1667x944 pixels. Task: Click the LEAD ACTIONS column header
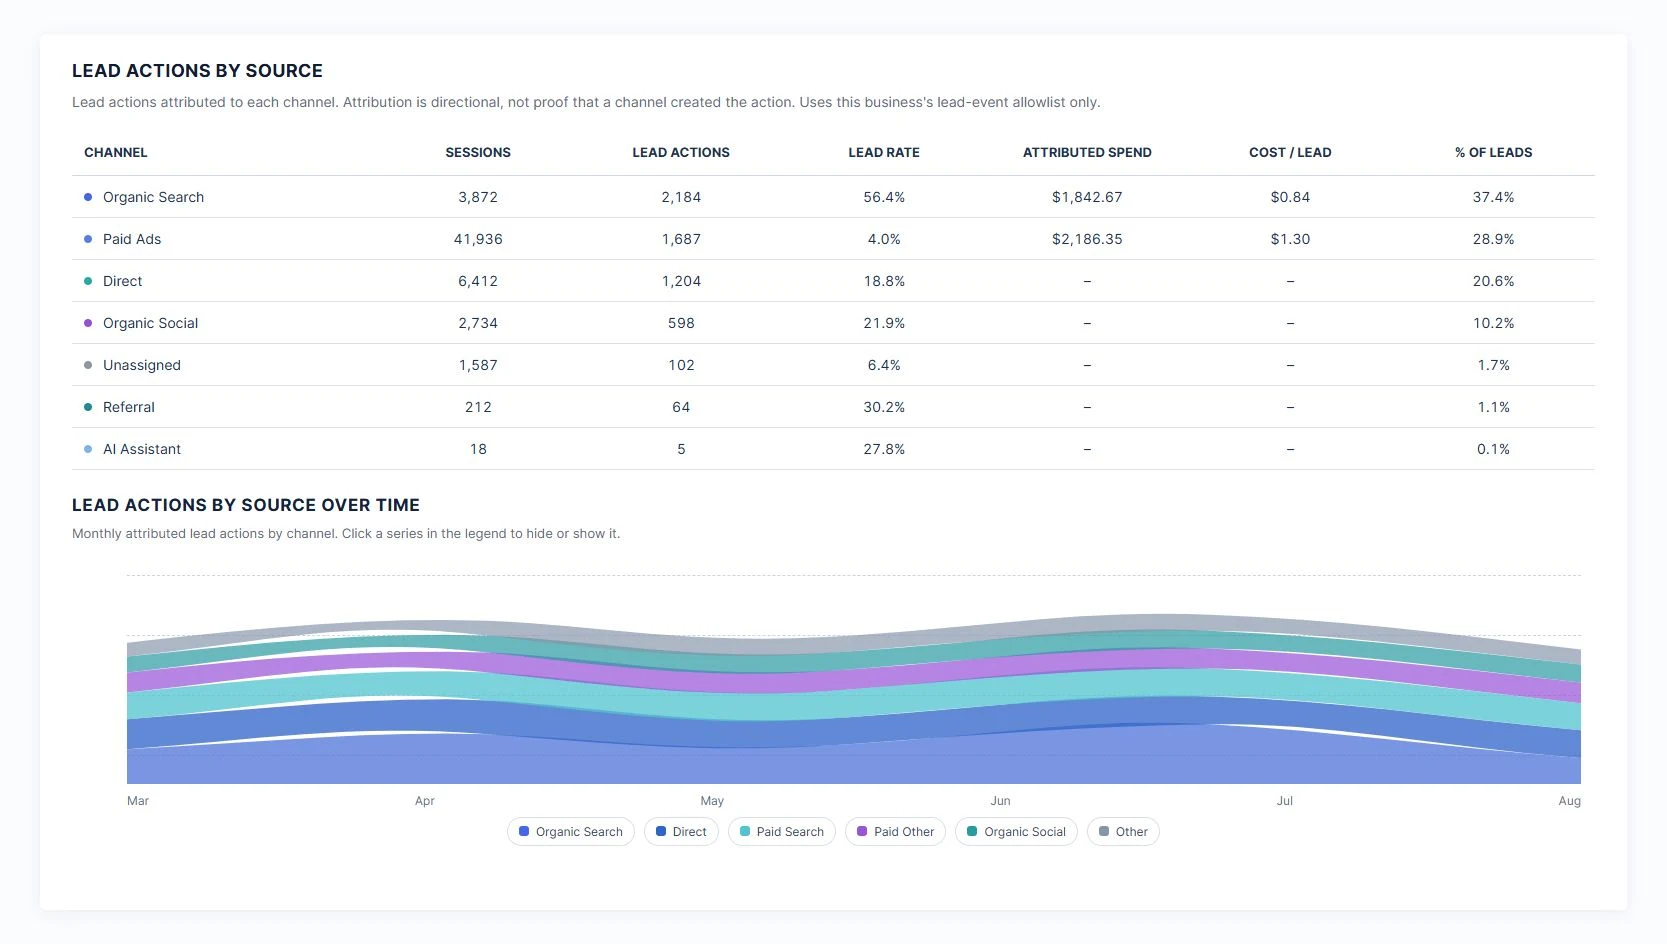[x=681, y=153]
